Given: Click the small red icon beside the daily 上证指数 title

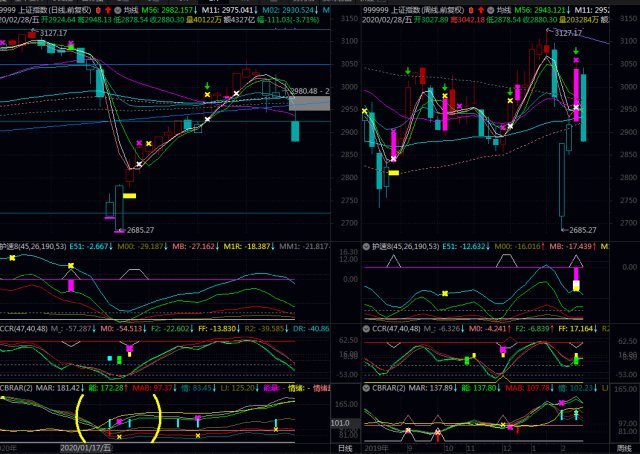Looking at the screenshot, I should pyautogui.click(x=98, y=10).
